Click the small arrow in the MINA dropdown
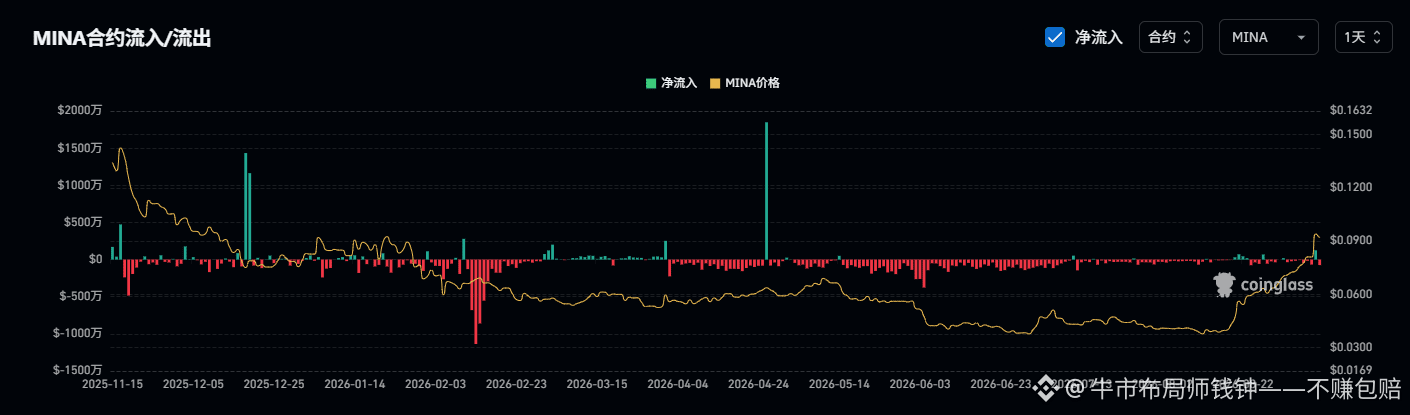Screen dimensions: 1410x415 1301,37
